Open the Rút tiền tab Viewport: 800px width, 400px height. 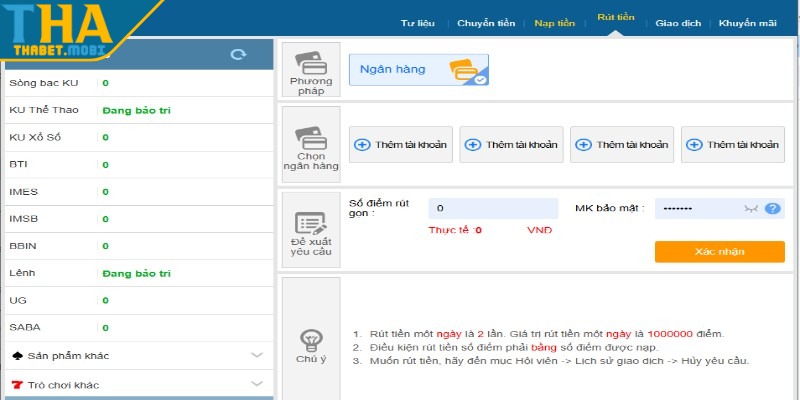pyautogui.click(x=610, y=19)
